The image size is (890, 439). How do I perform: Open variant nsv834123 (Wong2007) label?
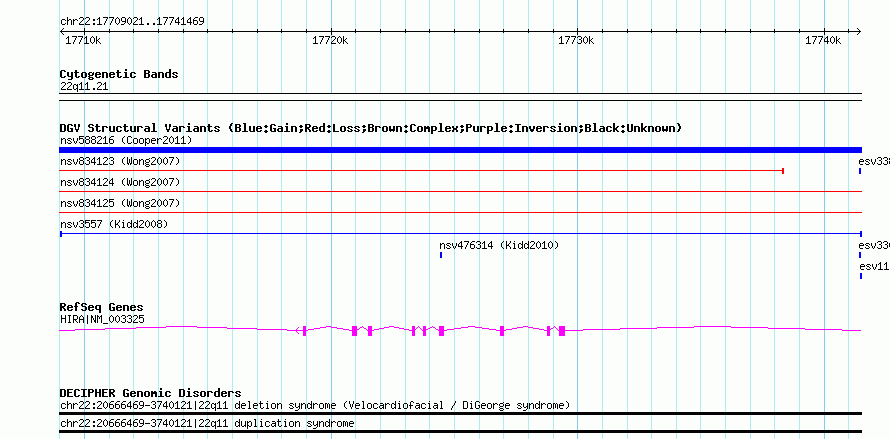click(x=120, y=162)
